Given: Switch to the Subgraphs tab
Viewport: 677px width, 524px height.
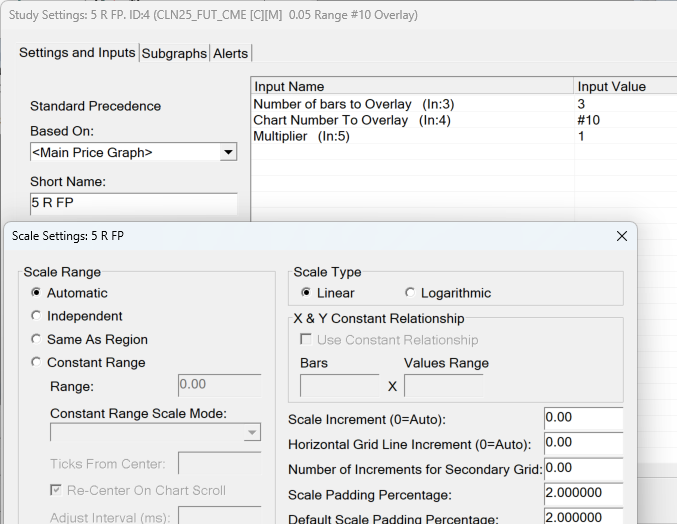Looking at the screenshot, I should (174, 53).
